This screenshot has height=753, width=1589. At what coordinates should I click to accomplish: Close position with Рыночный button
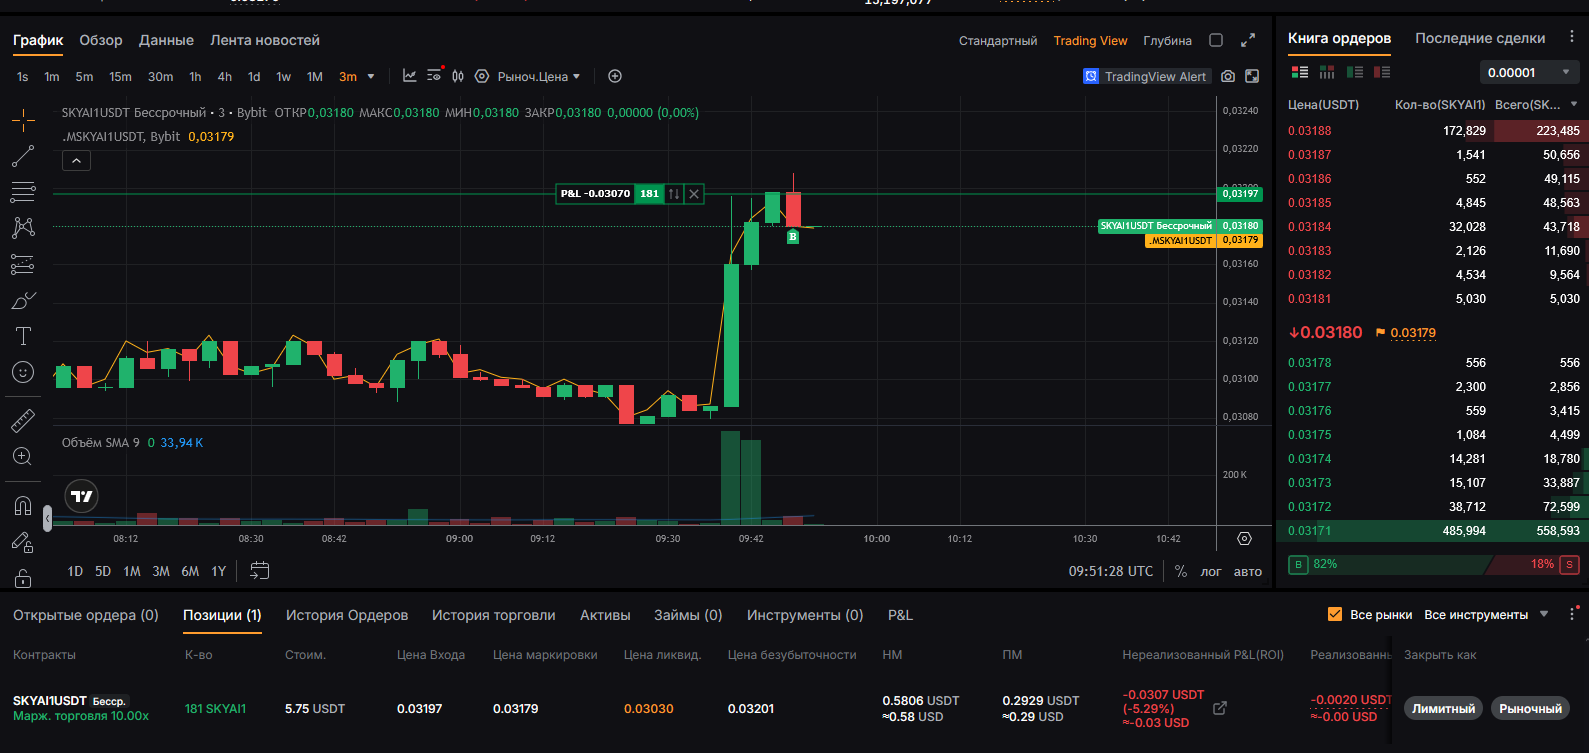click(1530, 708)
